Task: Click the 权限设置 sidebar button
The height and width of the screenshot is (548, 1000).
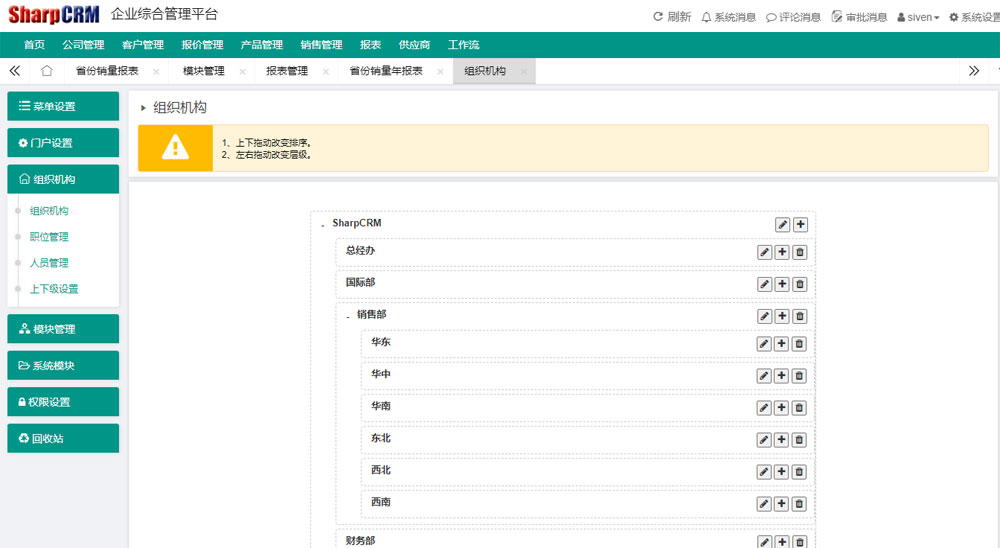Action: [62, 402]
